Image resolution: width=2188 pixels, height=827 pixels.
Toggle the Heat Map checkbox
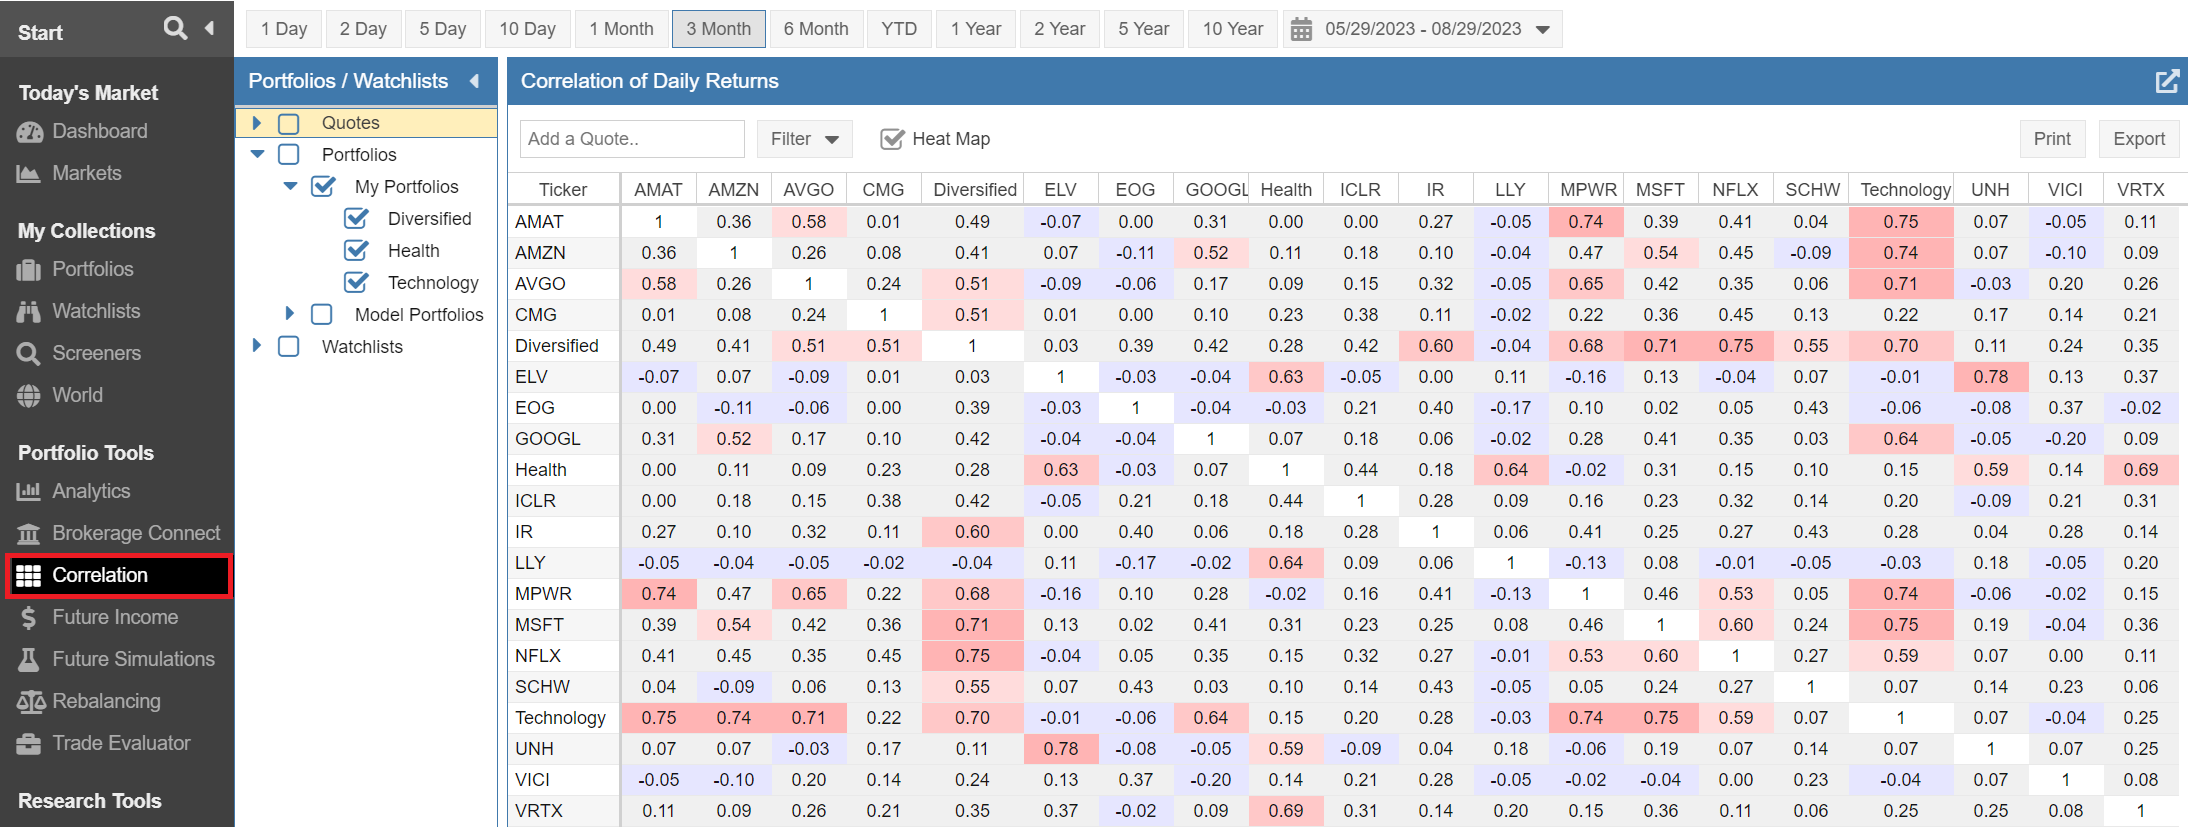pyautogui.click(x=892, y=139)
